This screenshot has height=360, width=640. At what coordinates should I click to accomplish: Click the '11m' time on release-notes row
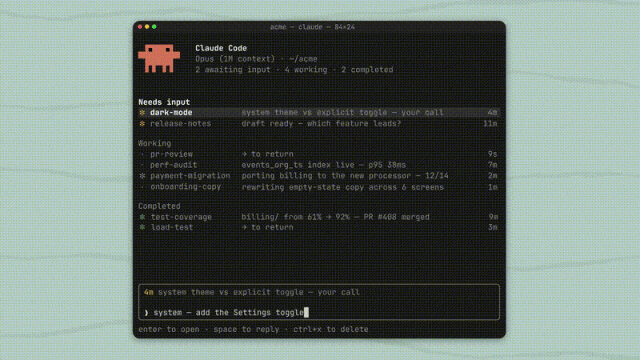(x=490, y=124)
